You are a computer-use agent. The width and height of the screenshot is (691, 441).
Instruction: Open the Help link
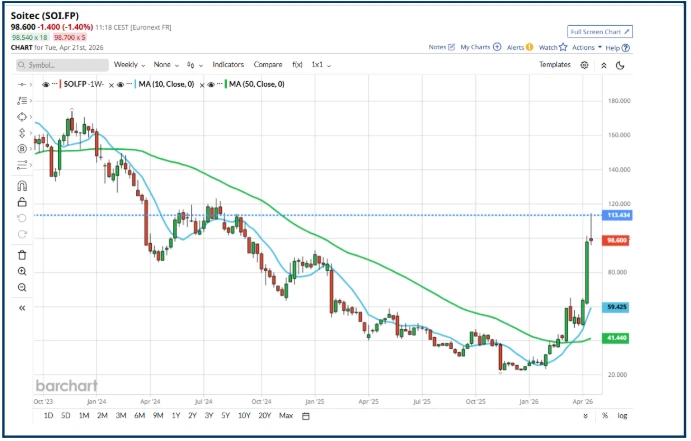pos(617,48)
